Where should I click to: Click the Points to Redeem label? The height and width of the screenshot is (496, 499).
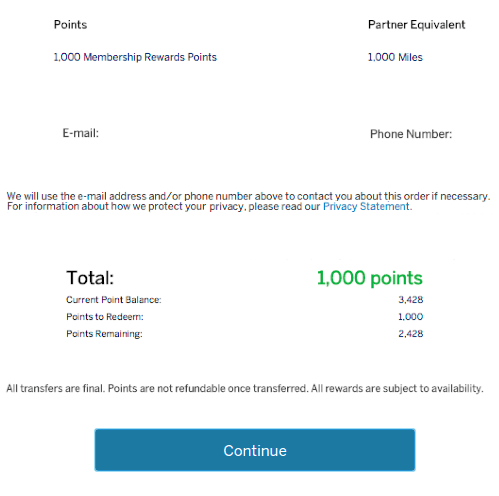tap(105, 317)
